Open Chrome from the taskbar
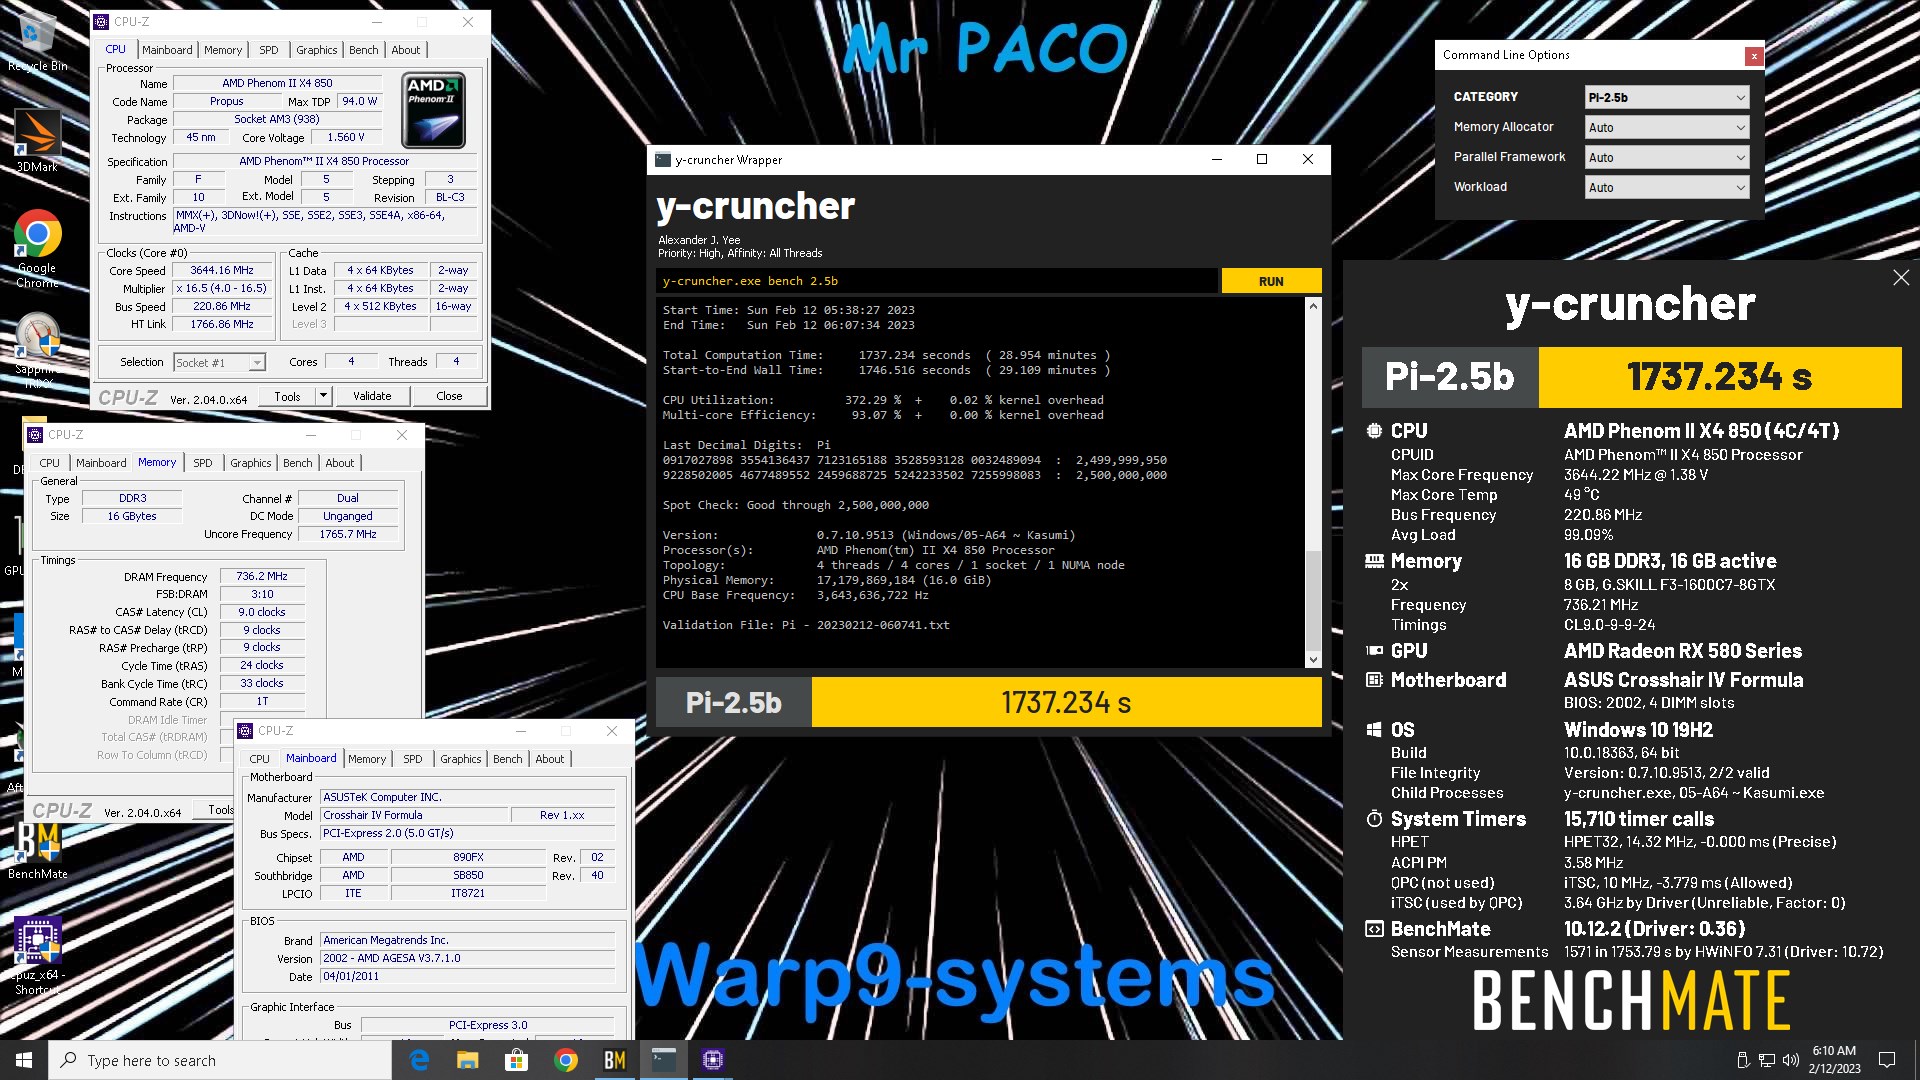1920x1080 pixels. (x=566, y=1060)
